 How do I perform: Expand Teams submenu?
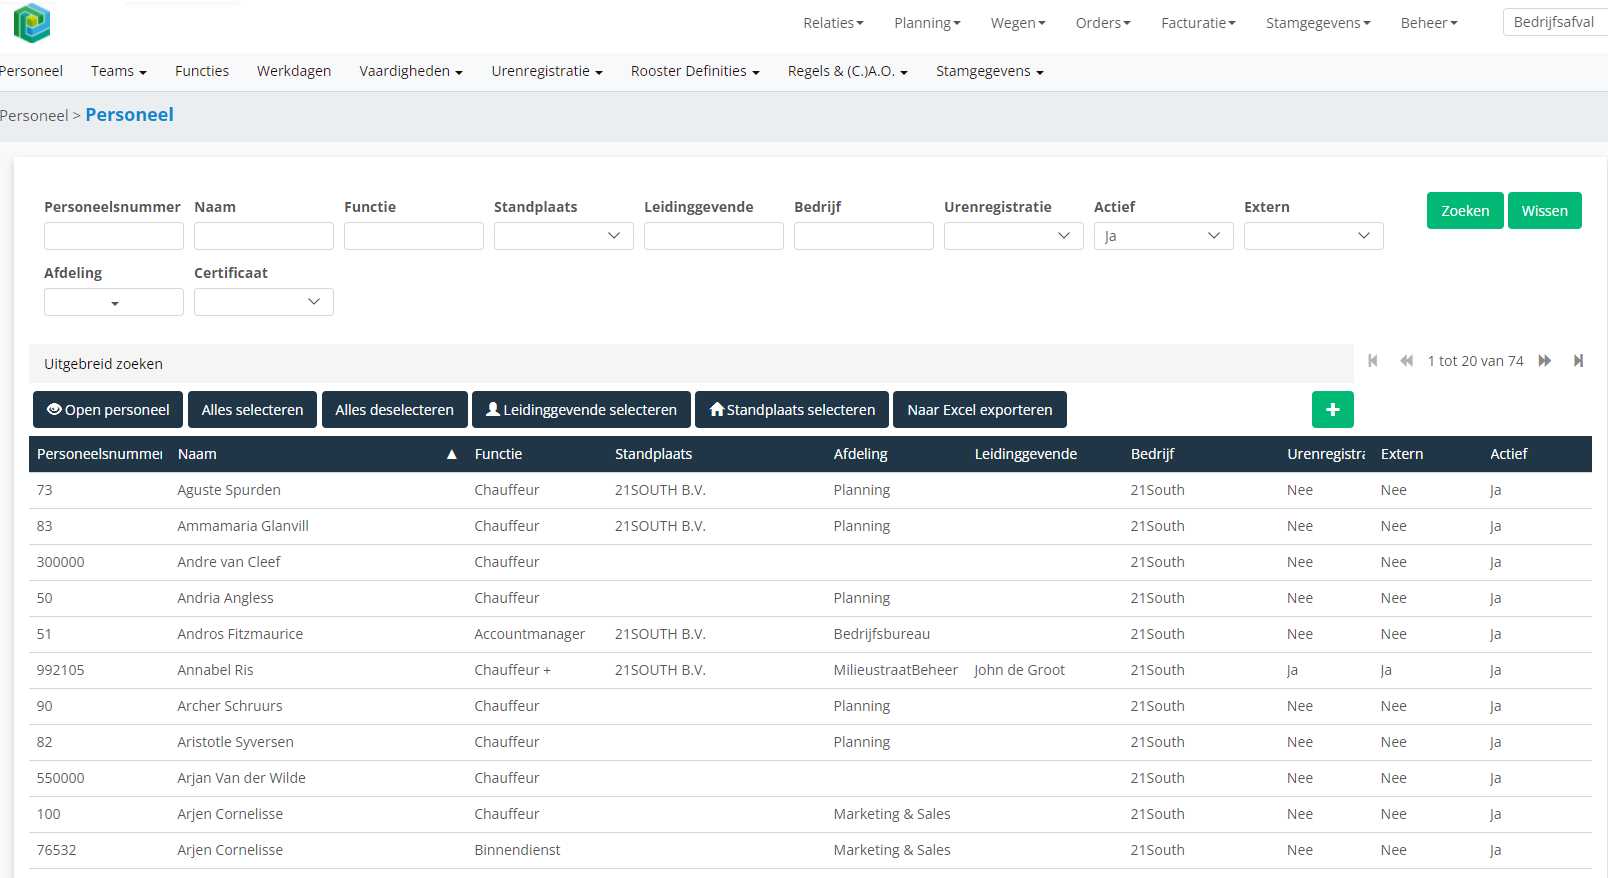(119, 71)
